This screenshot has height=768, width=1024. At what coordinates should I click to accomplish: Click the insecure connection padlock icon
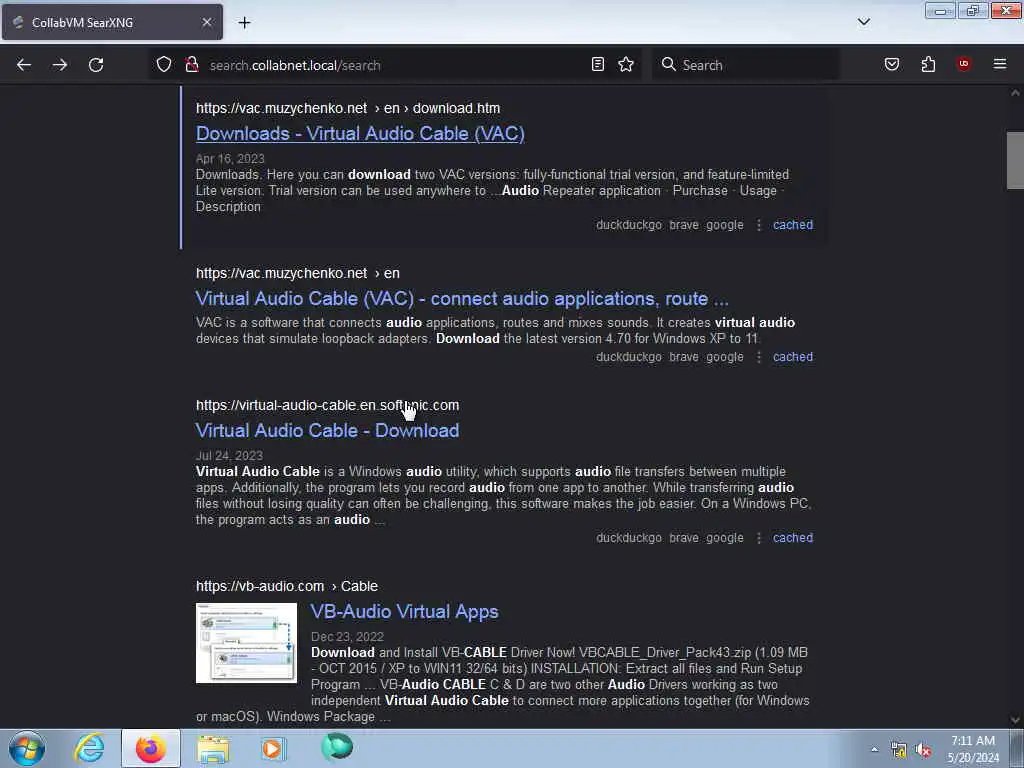tap(191, 64)
